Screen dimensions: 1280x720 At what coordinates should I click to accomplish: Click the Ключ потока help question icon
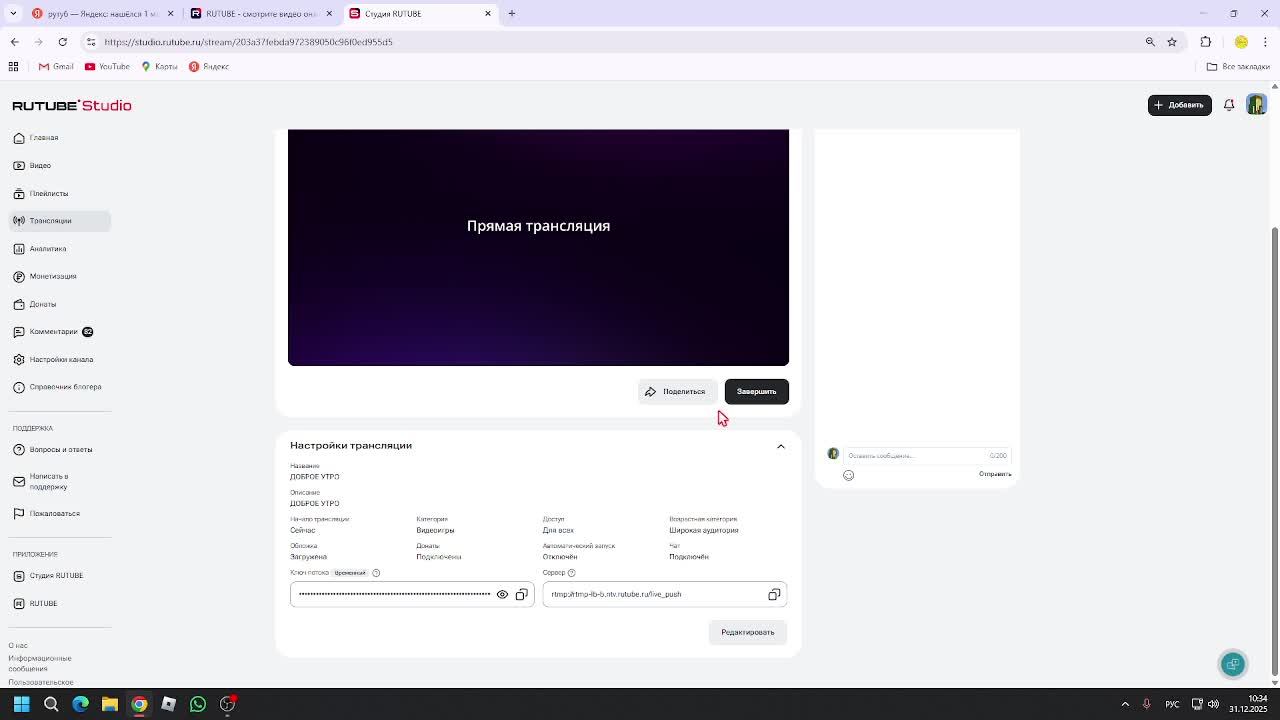click(376, 573)
